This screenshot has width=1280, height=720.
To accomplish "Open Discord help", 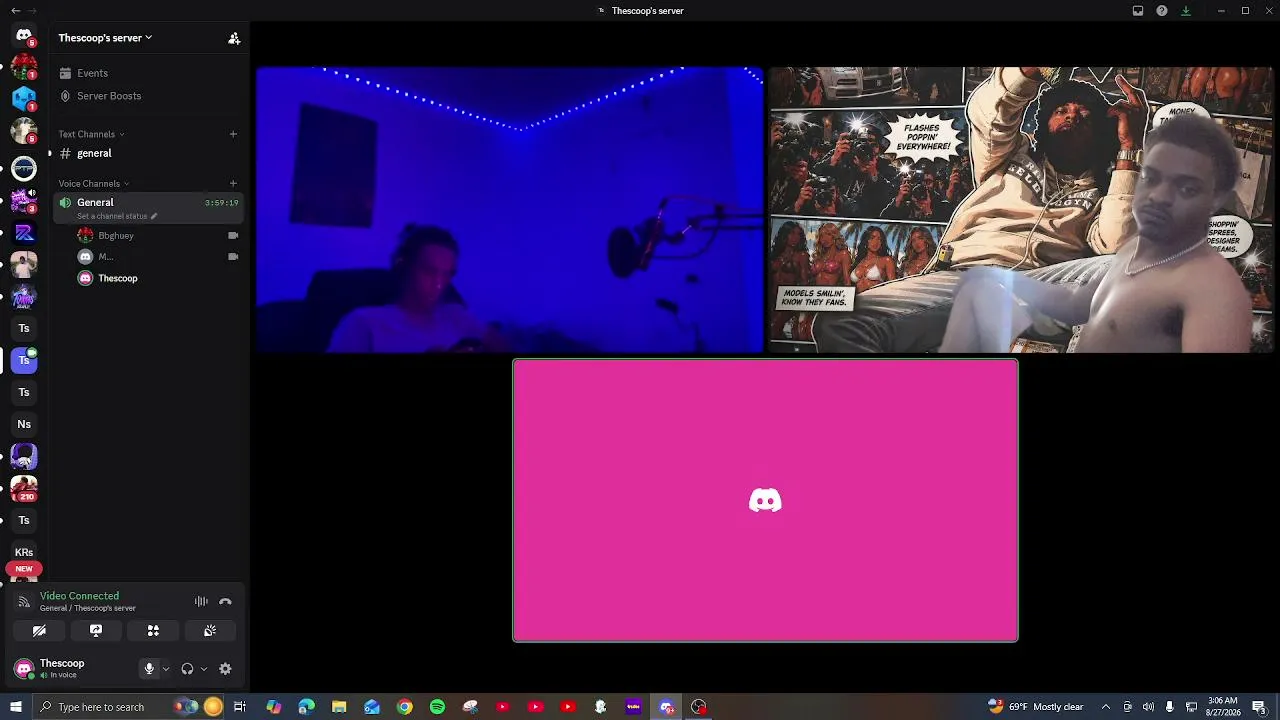I will tap(1162, 11).
